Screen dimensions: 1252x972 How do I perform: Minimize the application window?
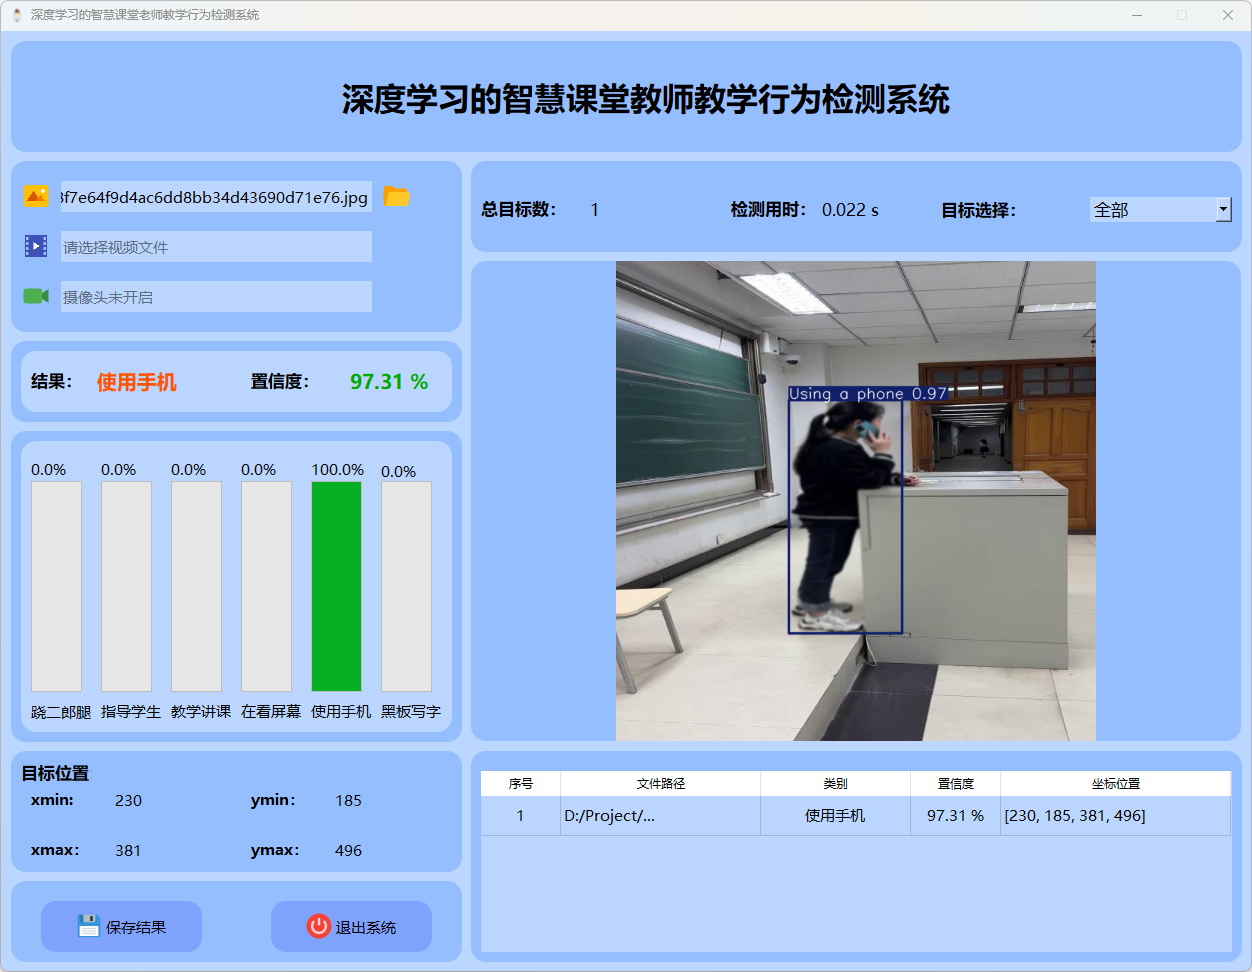click(1137, 15)
